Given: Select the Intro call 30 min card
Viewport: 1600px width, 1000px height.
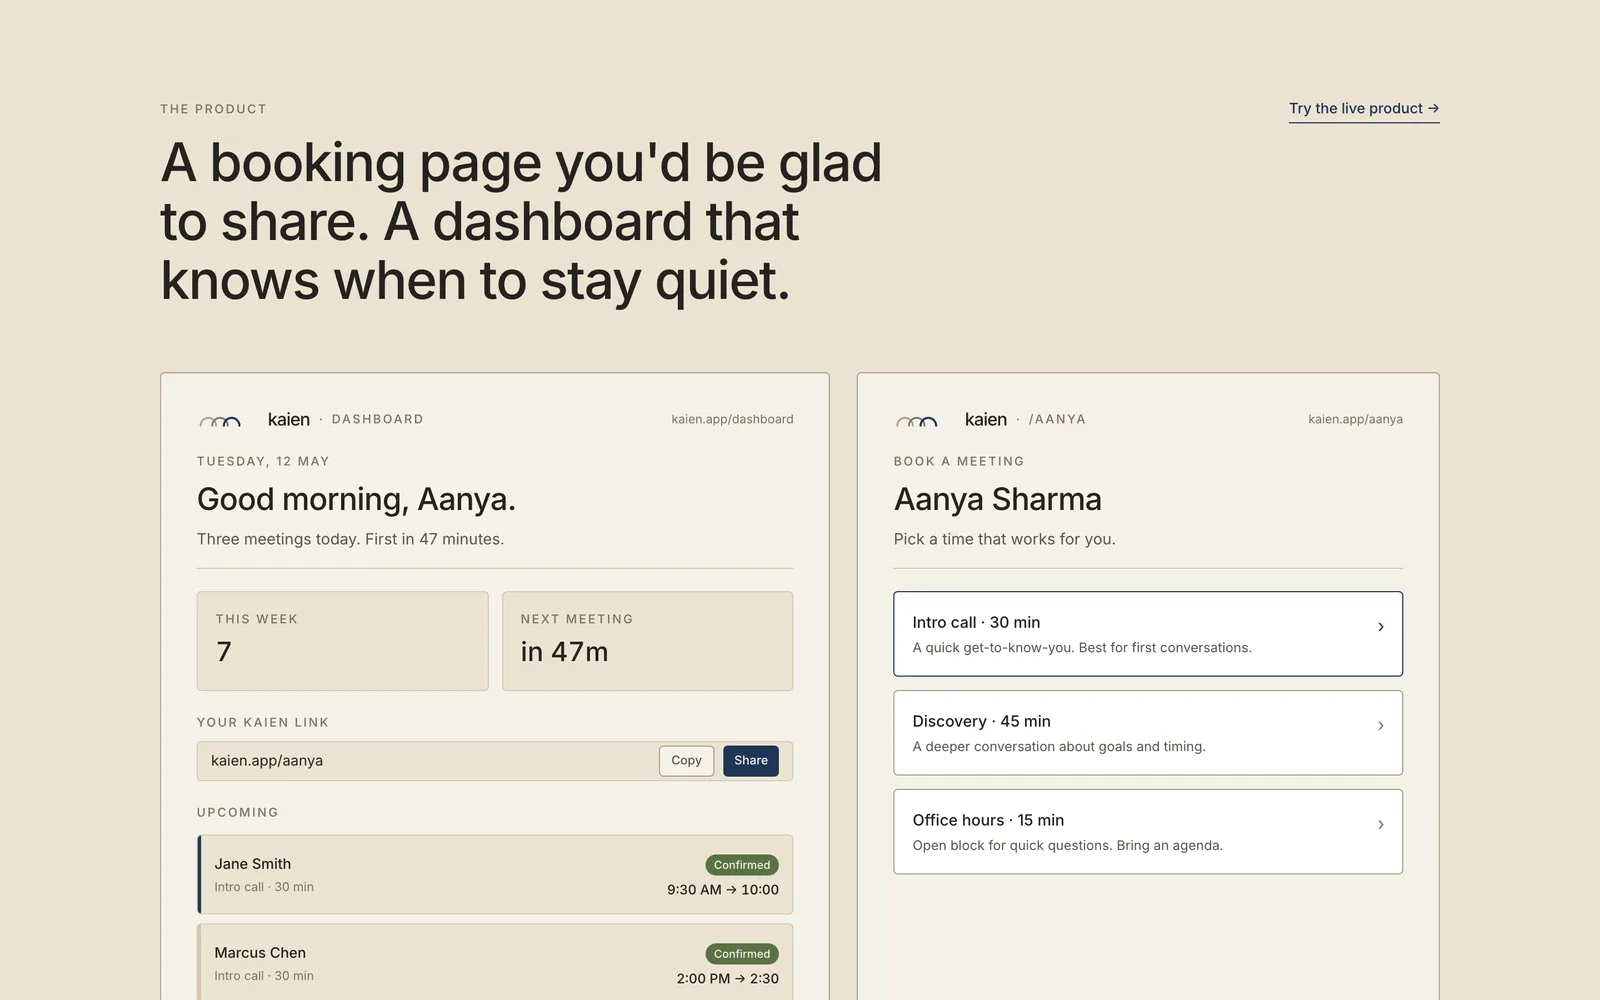Looking at the screenshot, I should 1148,634.
